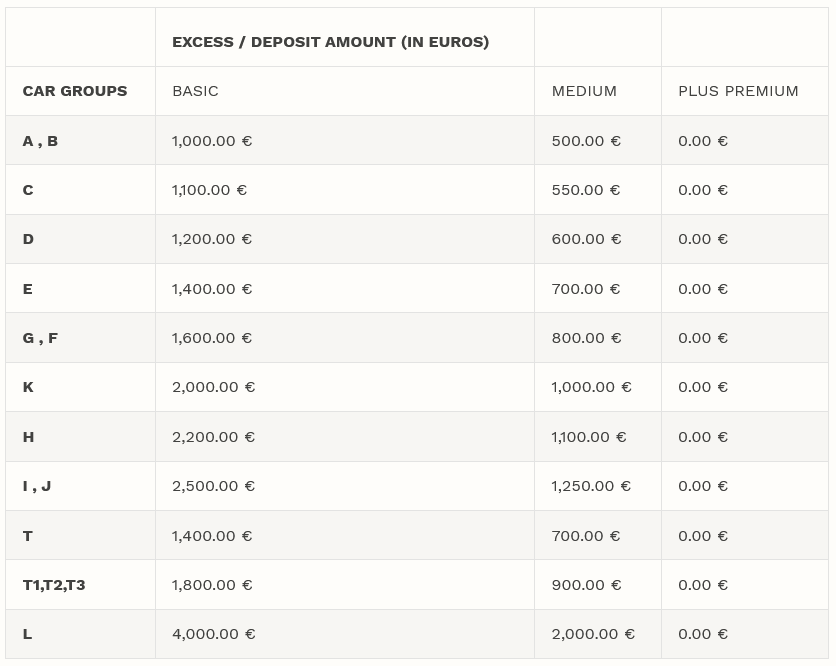Click the 4,000.00 € basic amount for group L
836x666 pixels.
[x=213, y=634]
